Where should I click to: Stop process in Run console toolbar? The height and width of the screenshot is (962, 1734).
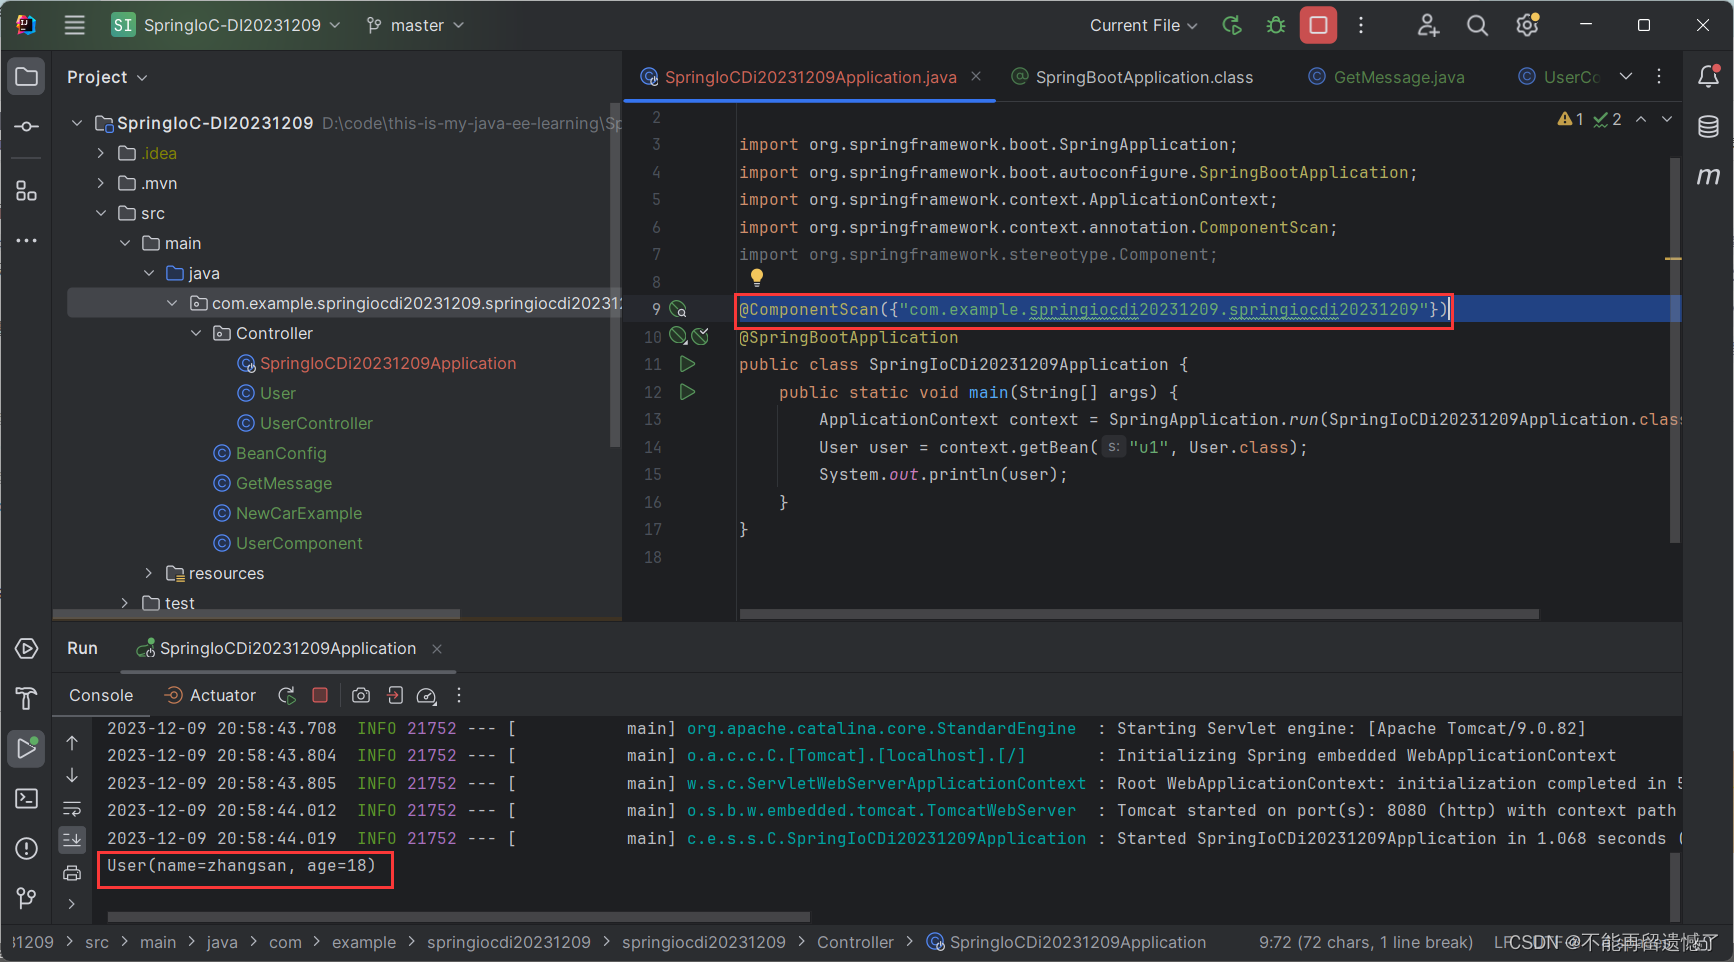[320, 695]
